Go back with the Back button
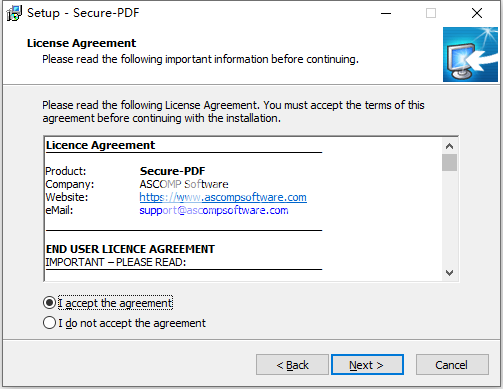This screenshot has height=389, width=503. tap(292, 365)
